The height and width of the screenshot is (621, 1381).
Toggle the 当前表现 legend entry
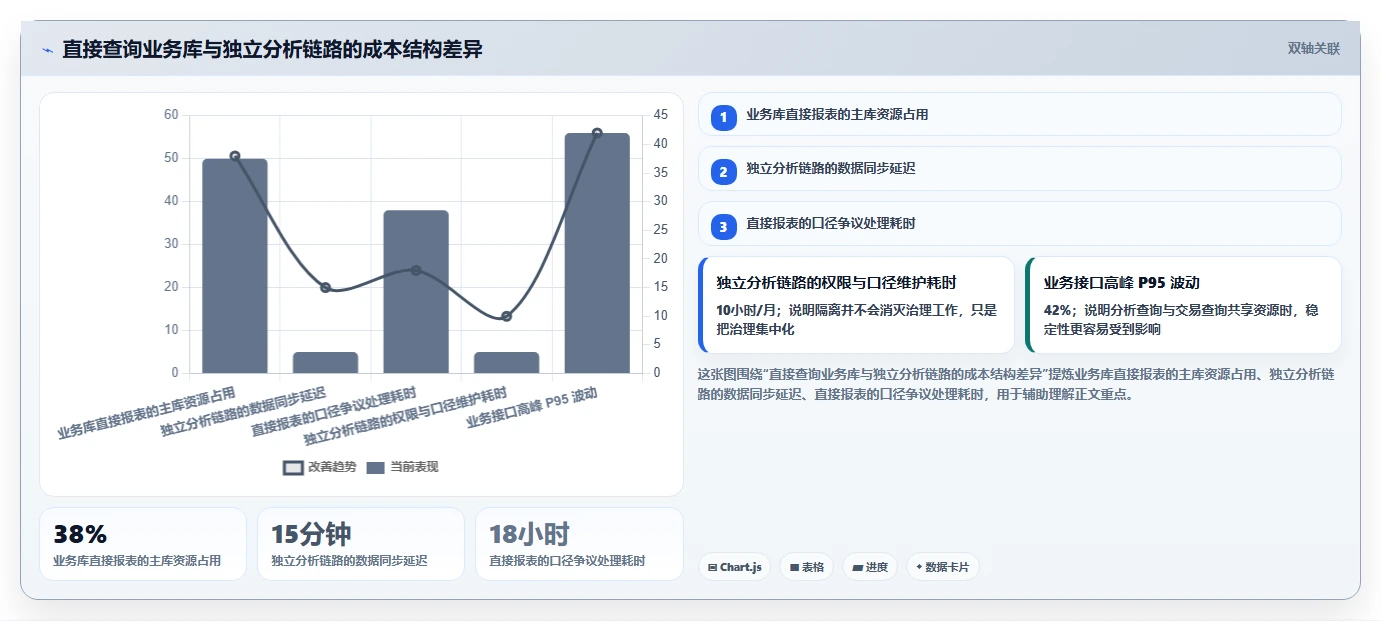pos(403,467)
